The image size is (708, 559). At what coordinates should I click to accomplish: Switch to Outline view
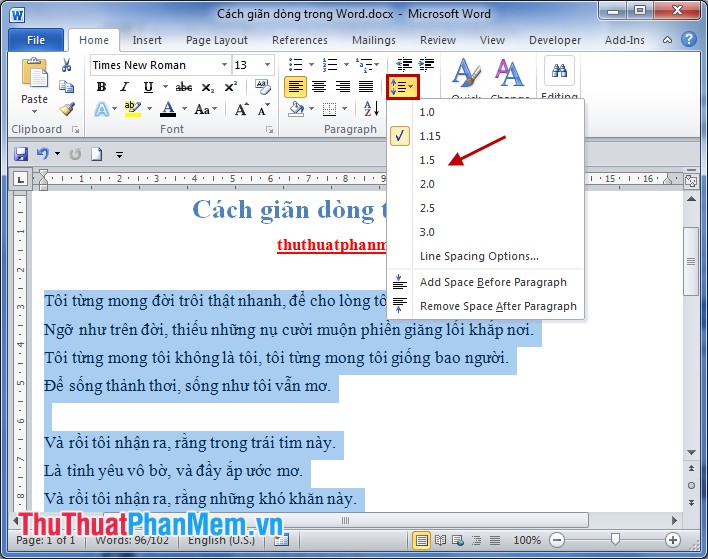coord(476,540)
